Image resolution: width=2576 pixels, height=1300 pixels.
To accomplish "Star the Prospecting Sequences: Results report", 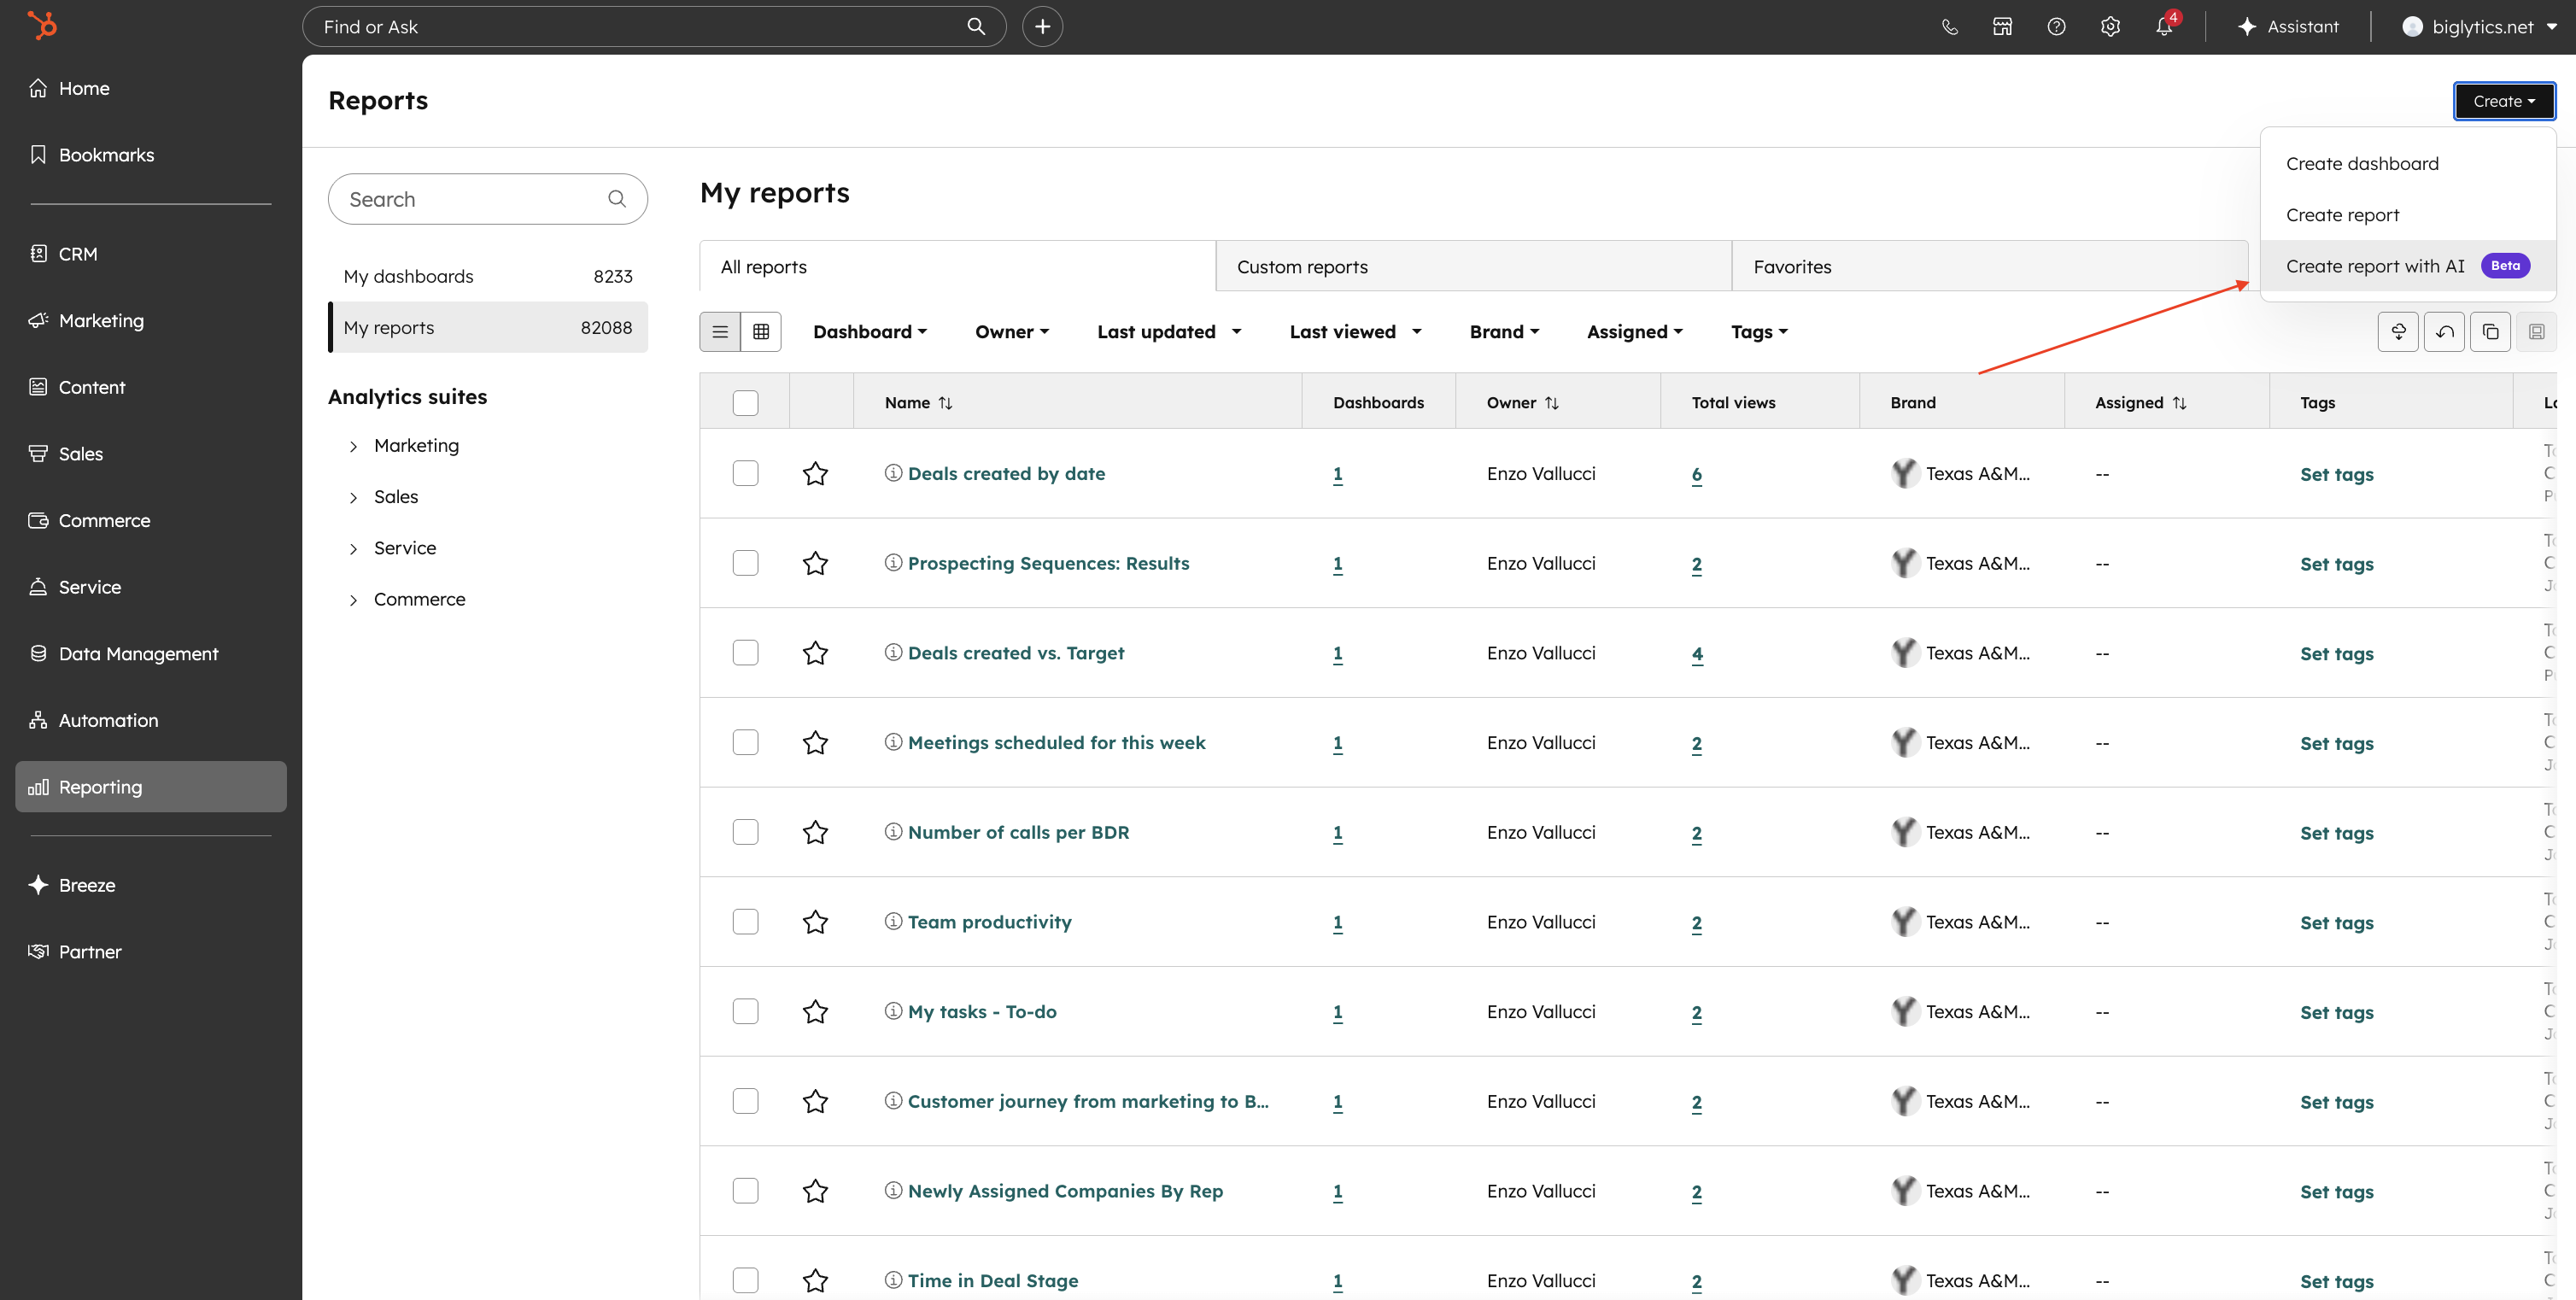I will click(x=815, y=564).
